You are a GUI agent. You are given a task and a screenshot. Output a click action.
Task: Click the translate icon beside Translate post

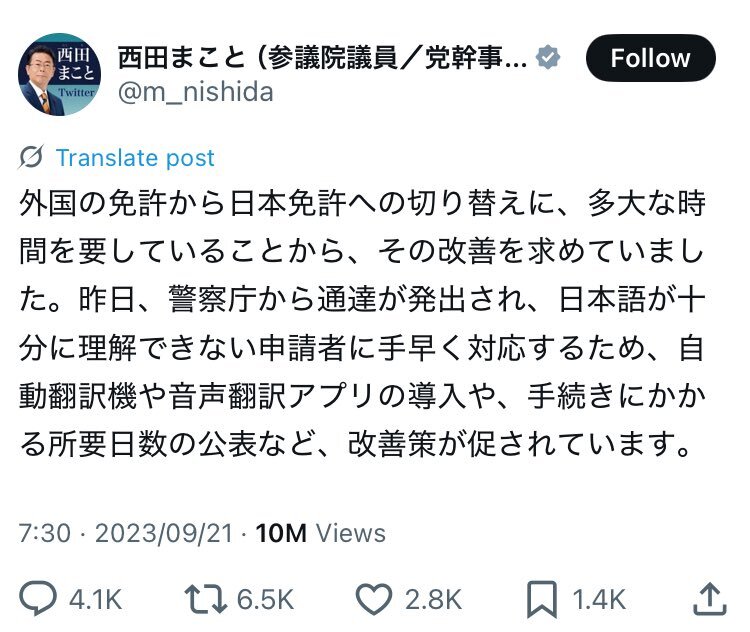[31, 157]
